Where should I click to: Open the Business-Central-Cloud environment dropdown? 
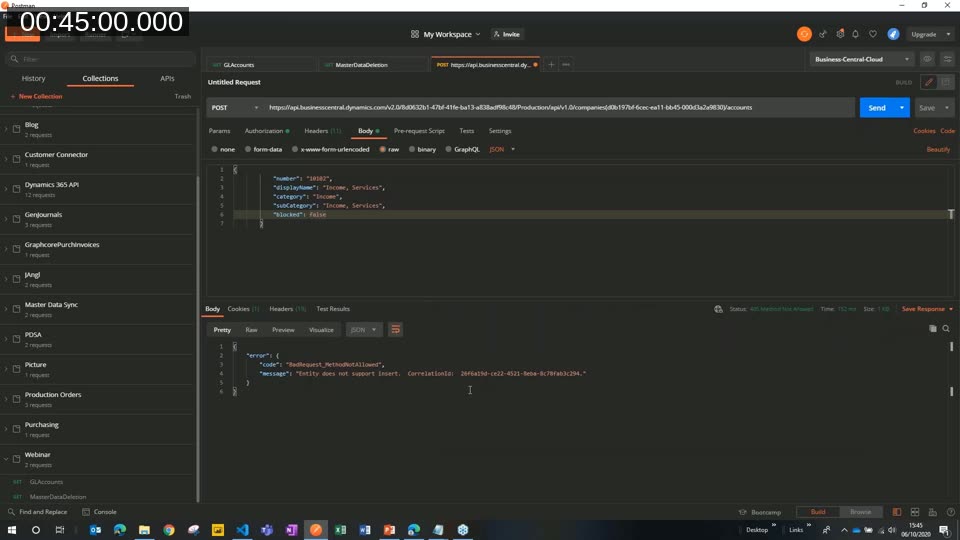point(862,59)
